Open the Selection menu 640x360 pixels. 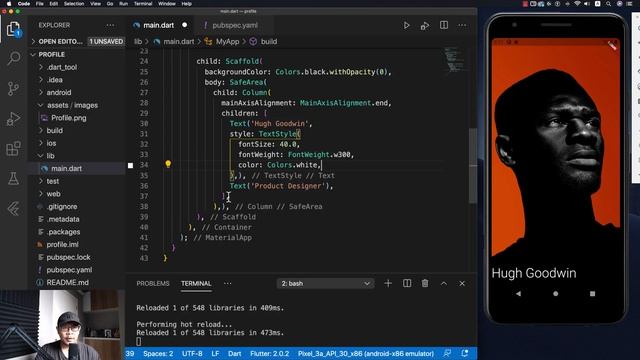coord(74,4)
